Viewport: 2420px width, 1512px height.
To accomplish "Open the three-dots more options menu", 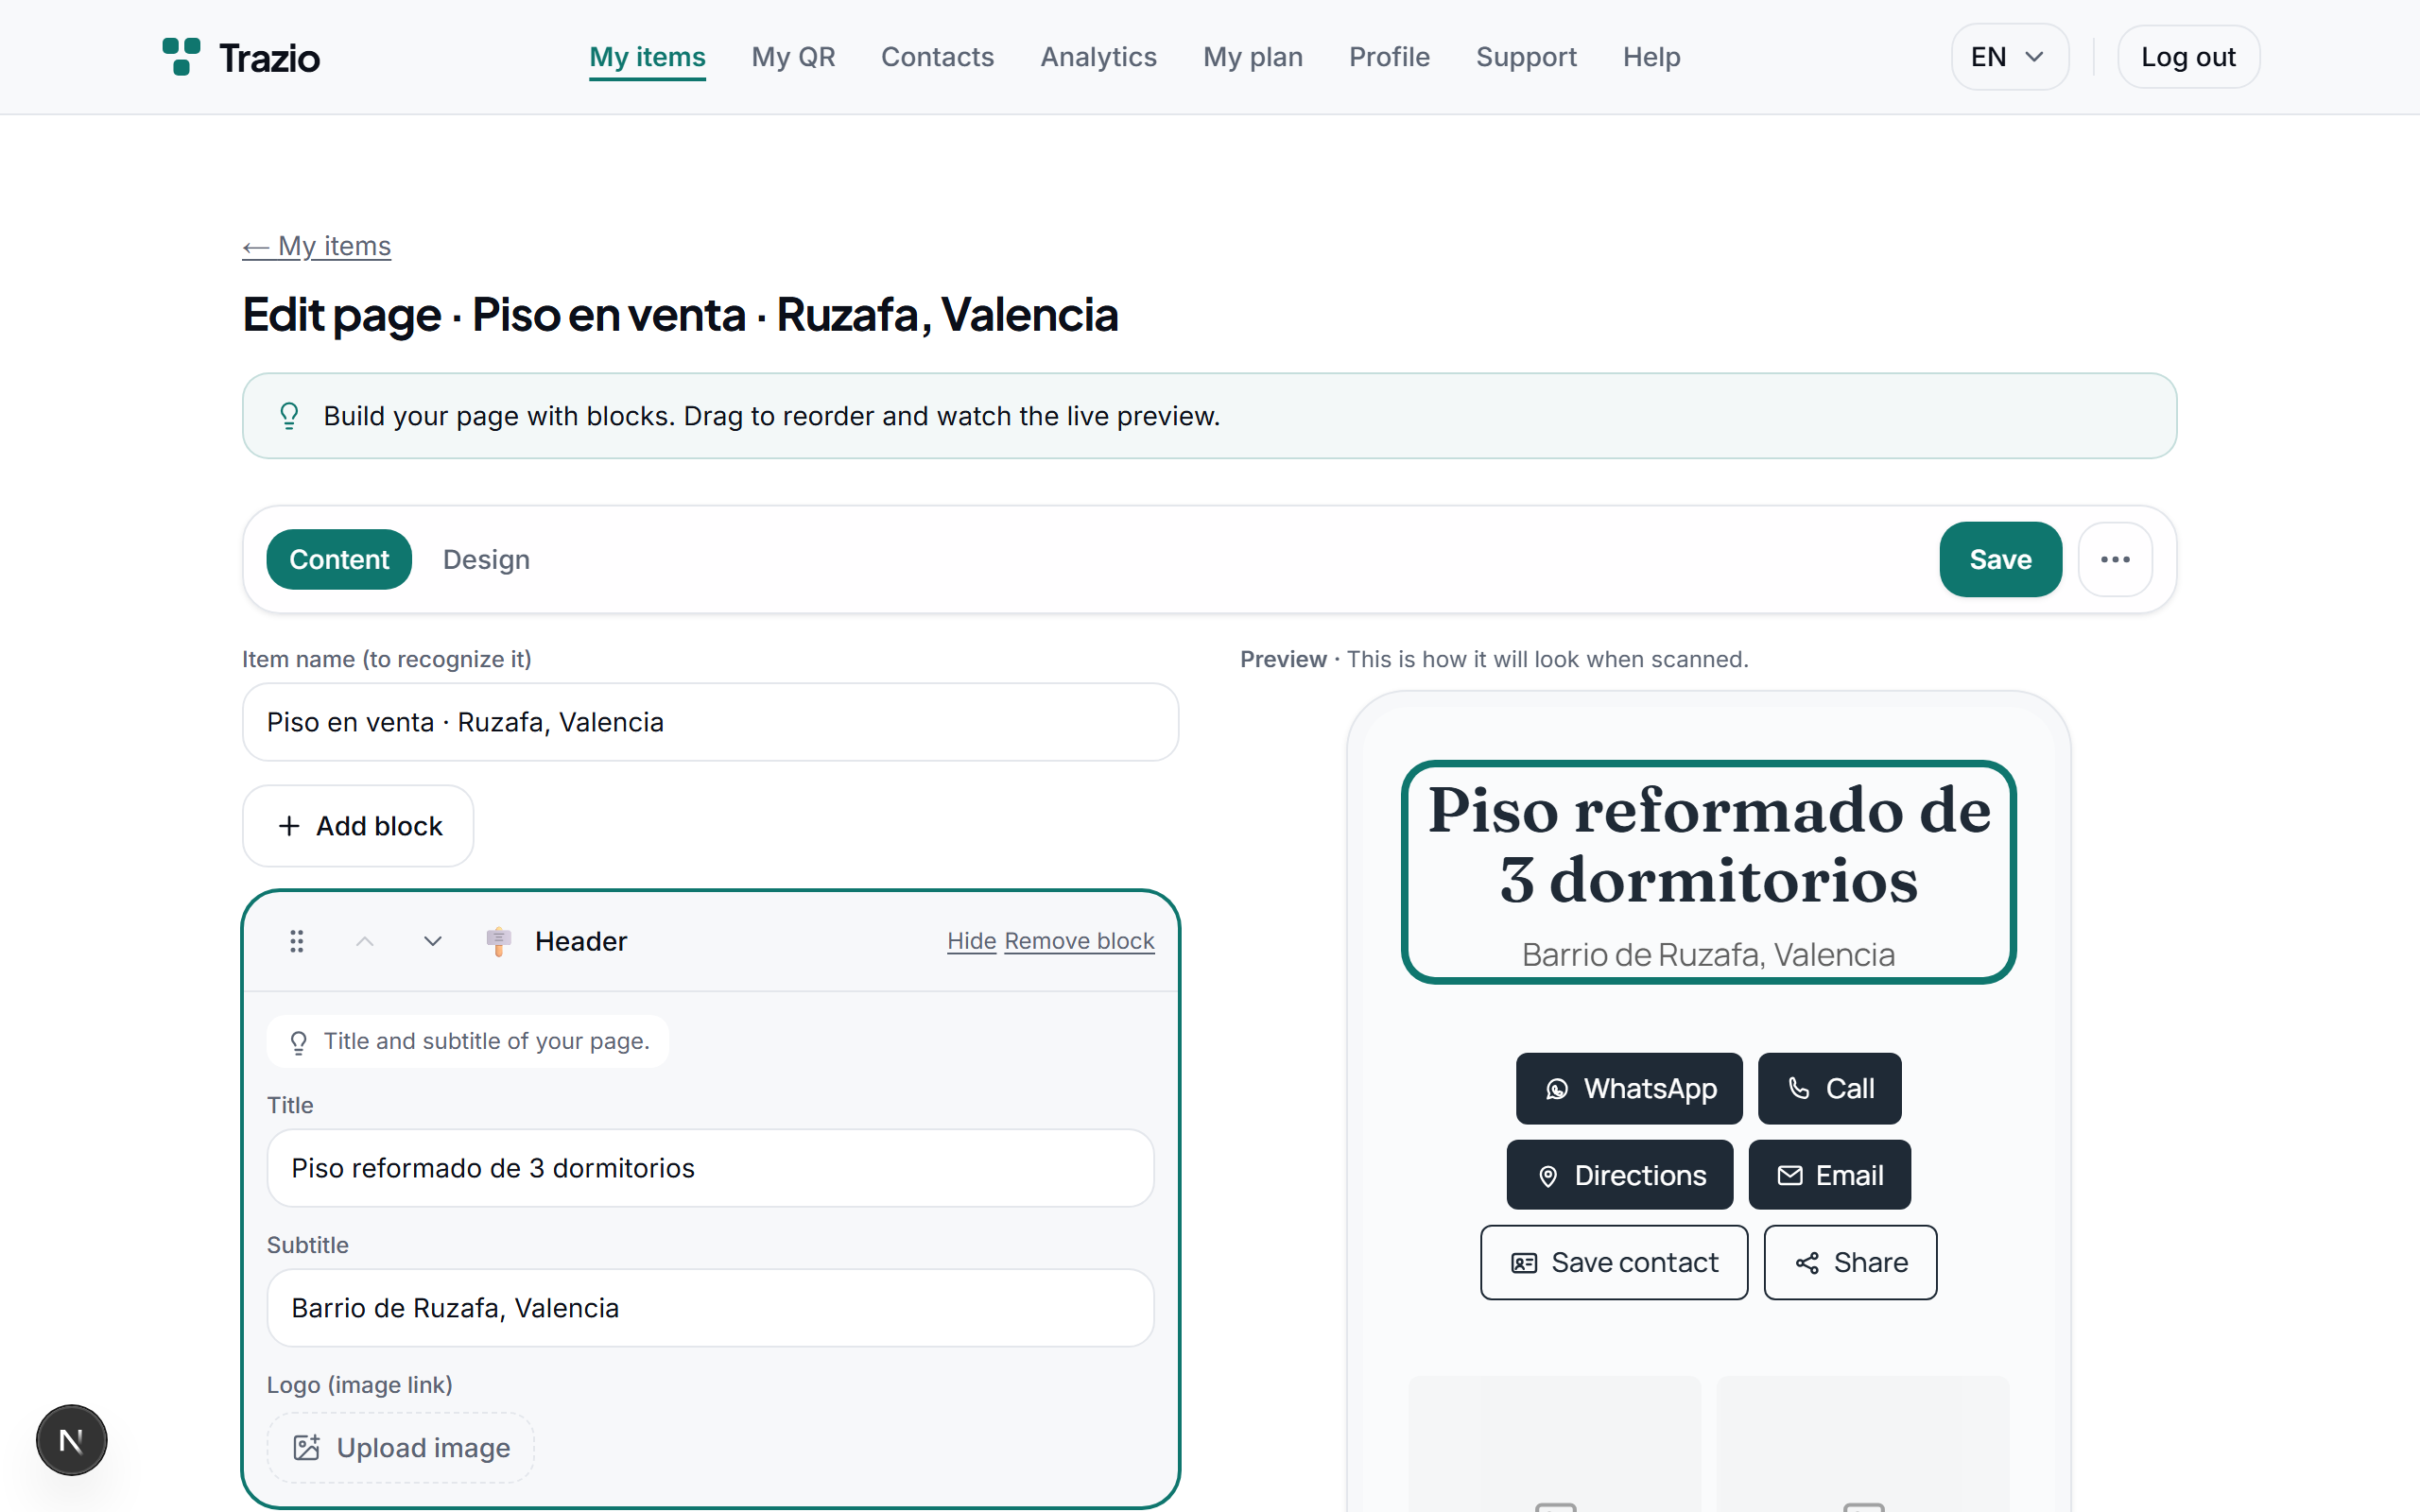I will [2115, 559].
